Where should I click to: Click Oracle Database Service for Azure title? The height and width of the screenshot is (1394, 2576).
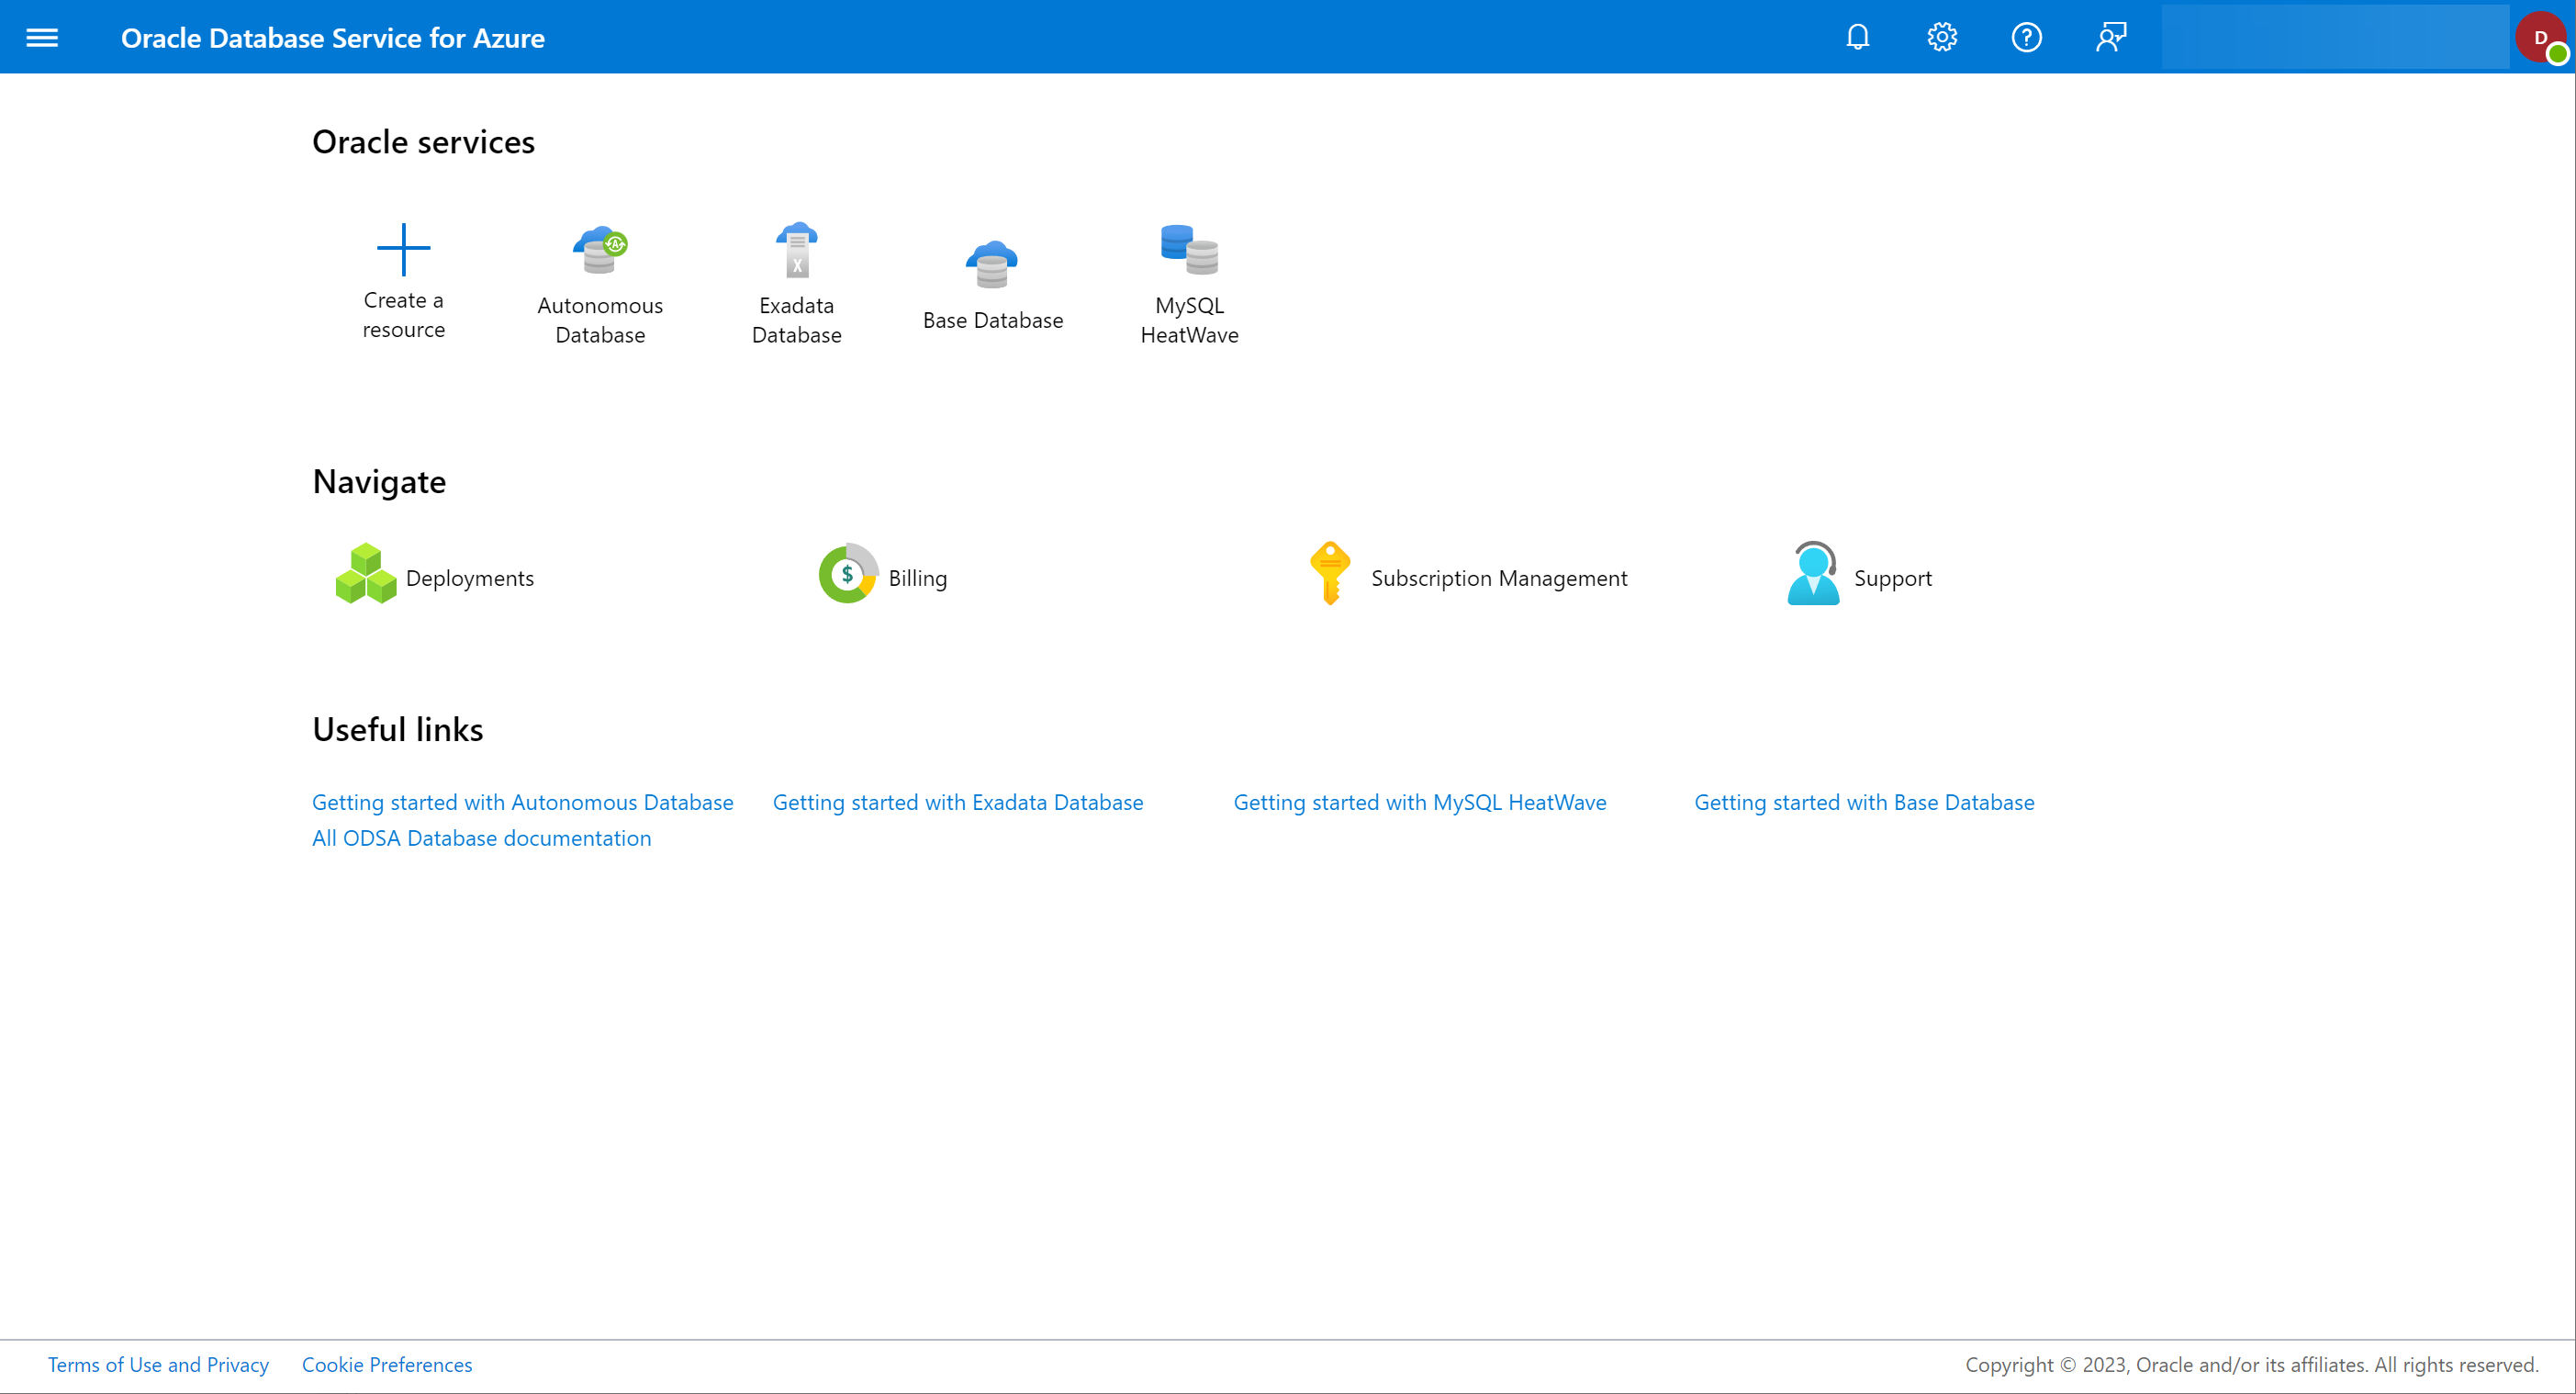coord(333,38)
